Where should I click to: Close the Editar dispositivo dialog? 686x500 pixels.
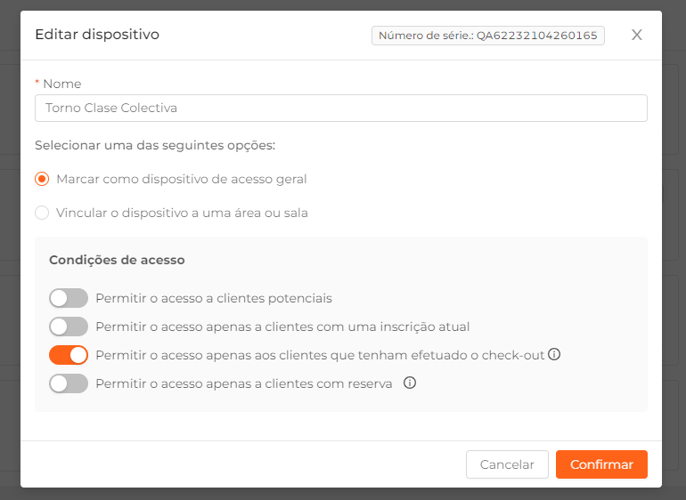(637, 35)
